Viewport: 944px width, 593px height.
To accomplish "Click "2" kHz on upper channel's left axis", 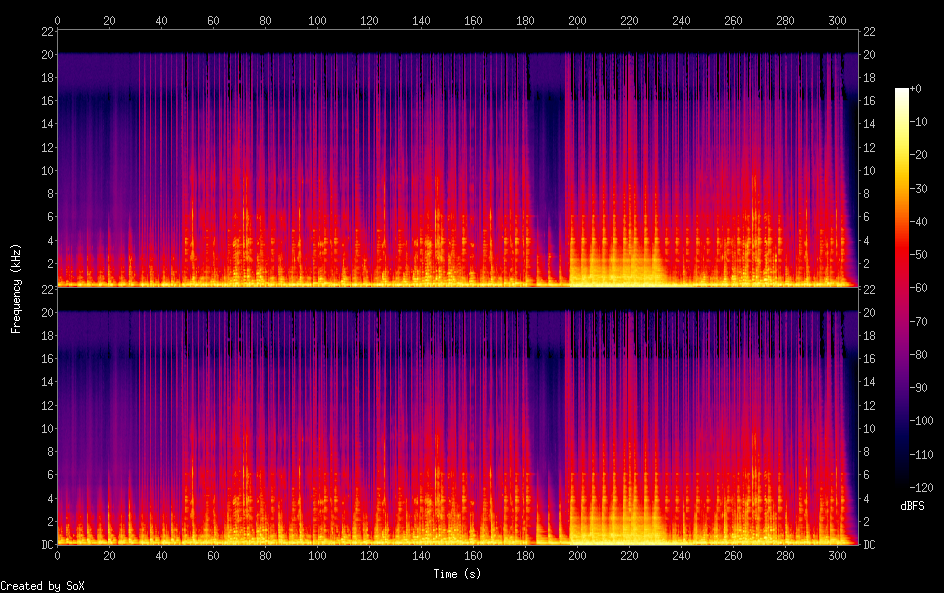I will coord(51,264).
